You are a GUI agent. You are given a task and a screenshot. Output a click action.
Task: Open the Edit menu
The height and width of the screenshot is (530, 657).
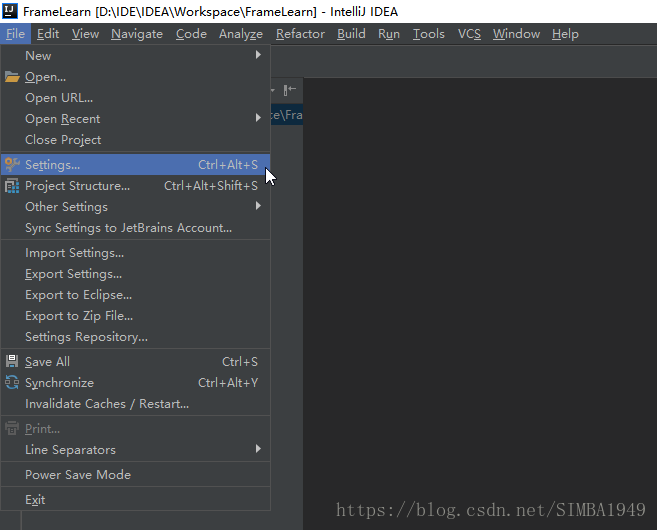[48, 34]
